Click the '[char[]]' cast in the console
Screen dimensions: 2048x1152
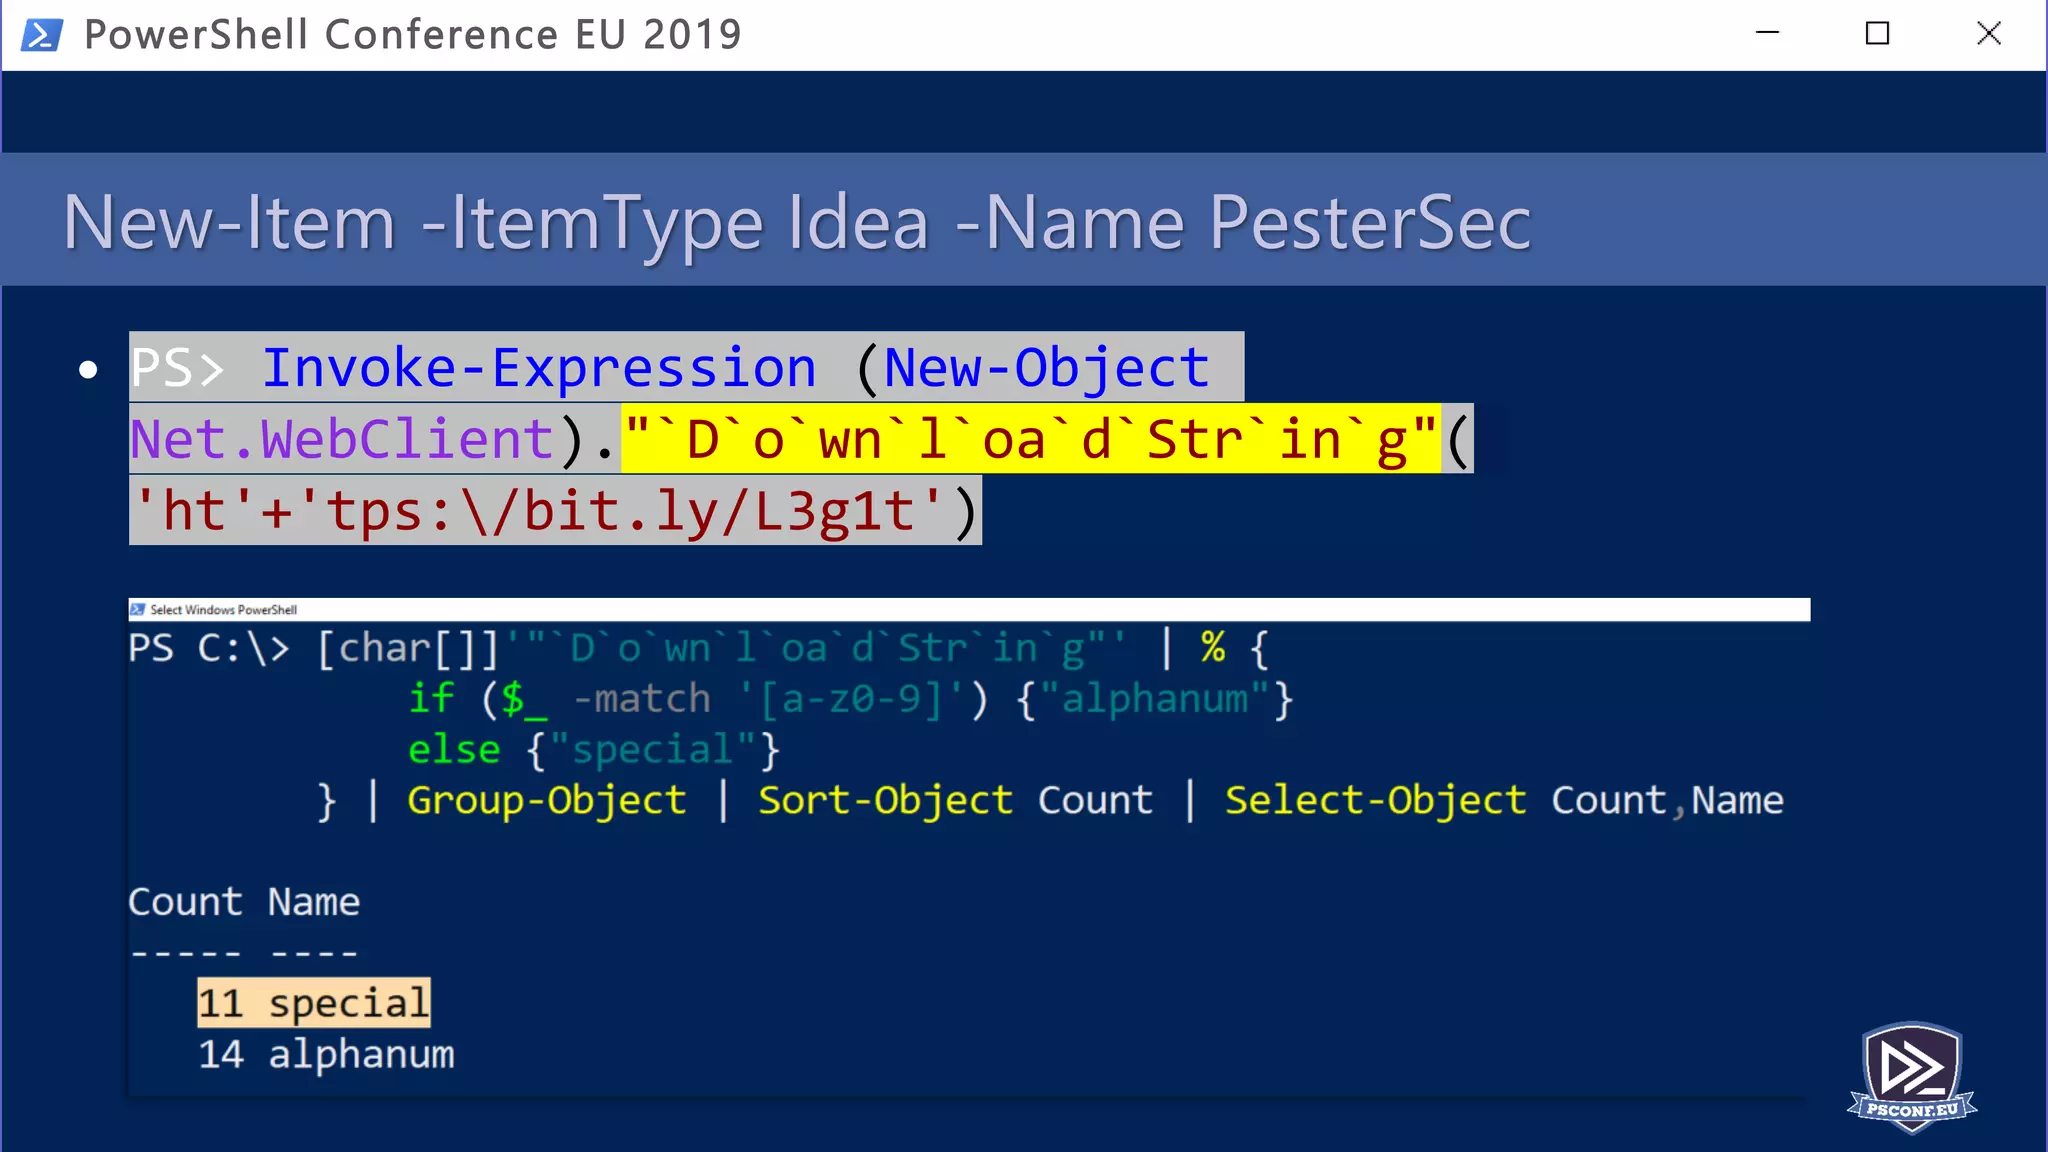(408, 649)
